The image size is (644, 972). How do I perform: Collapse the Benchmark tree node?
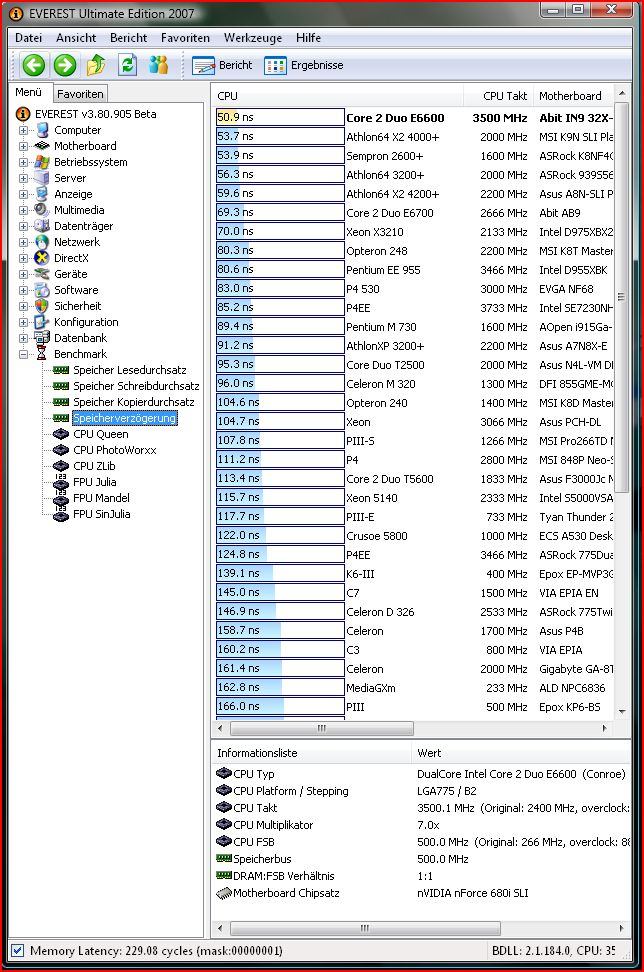[24, 354]
